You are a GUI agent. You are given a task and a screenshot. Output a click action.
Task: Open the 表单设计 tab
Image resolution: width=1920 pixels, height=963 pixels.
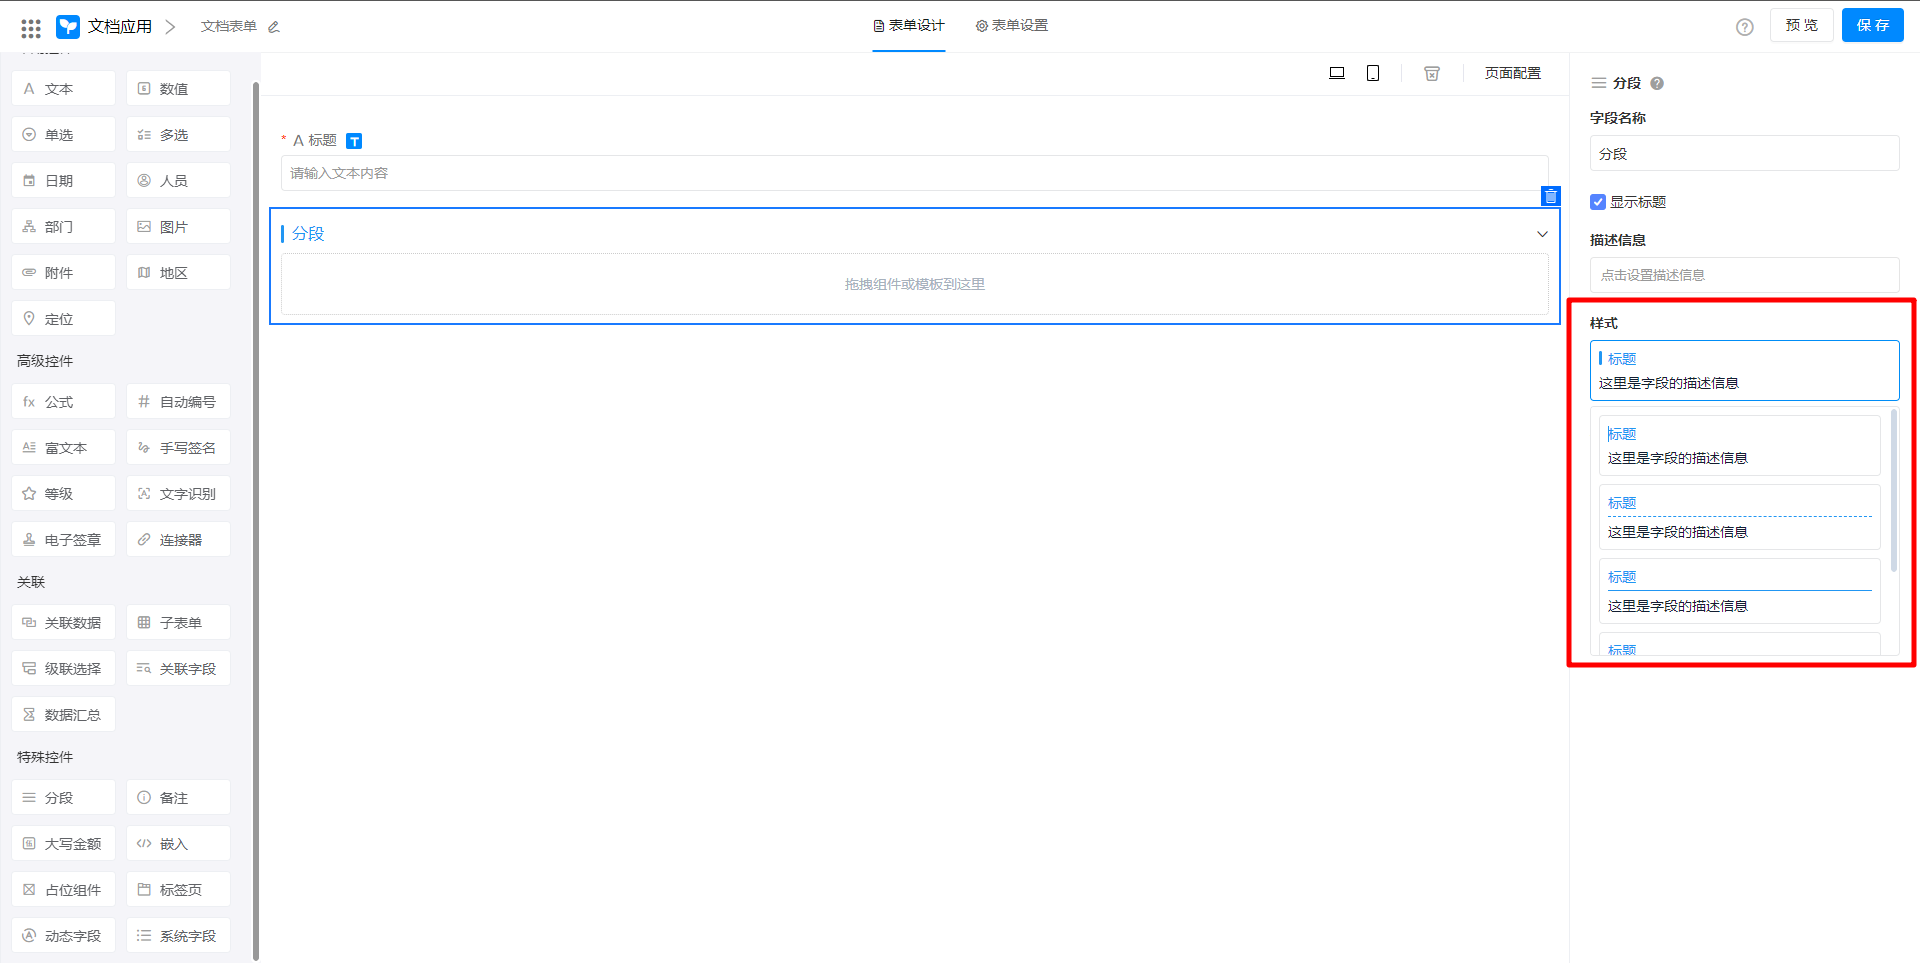tap(908, 26)
